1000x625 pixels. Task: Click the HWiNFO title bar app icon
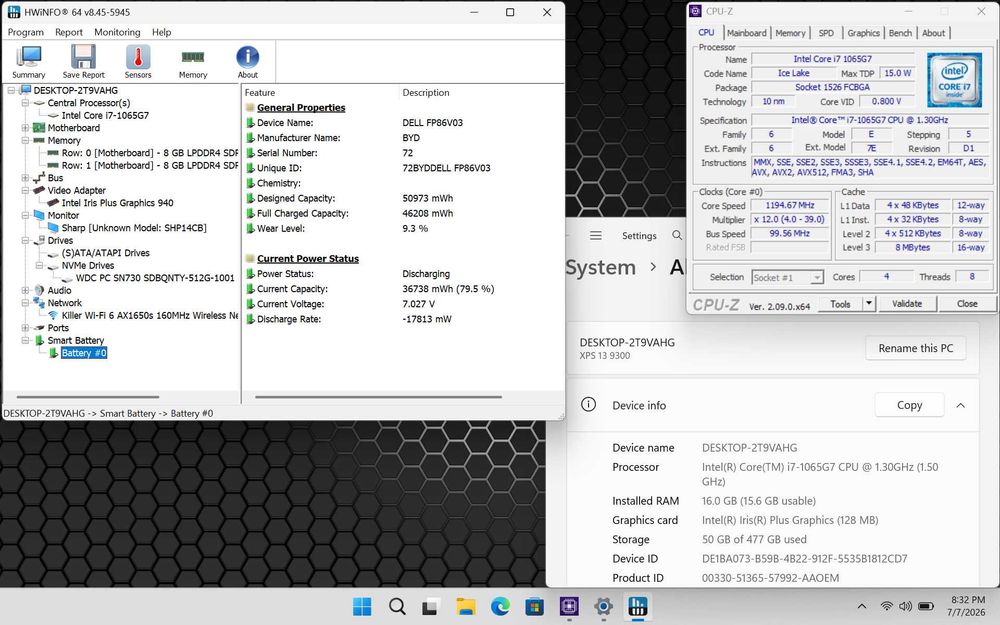[13, 11]
